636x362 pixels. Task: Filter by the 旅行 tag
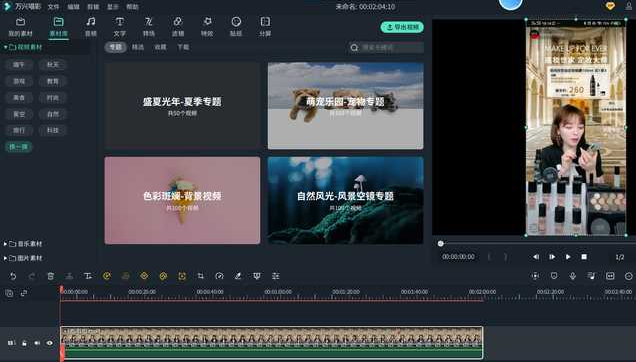click(19, 130)
